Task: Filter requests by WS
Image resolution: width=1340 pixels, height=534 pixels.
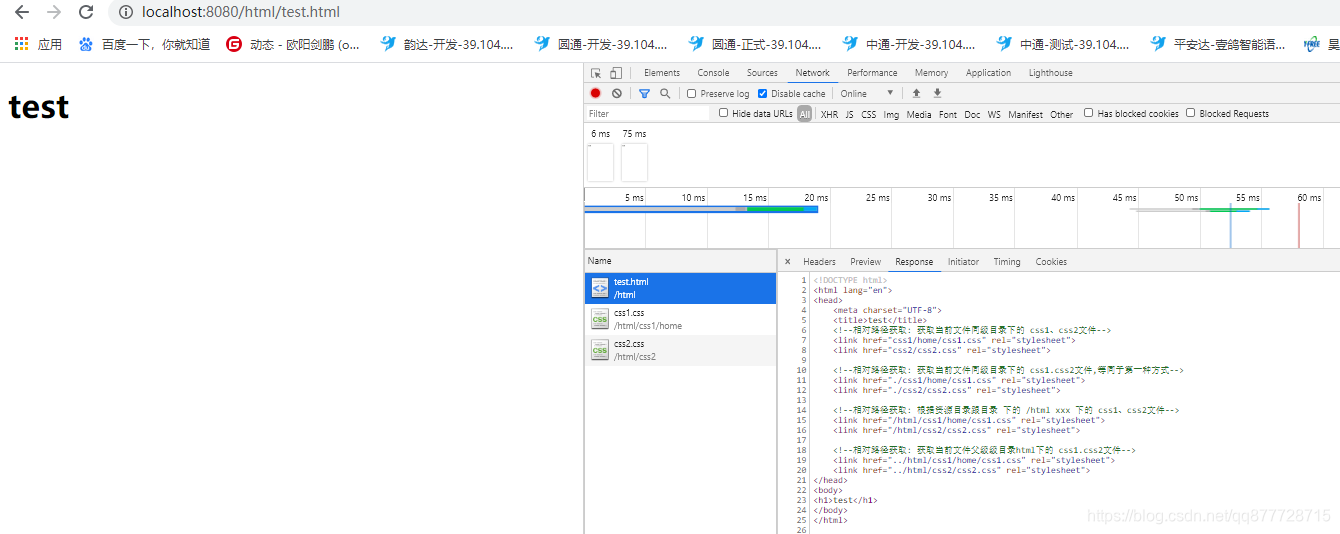Action: pyautogui.click(x=994, y=114)
